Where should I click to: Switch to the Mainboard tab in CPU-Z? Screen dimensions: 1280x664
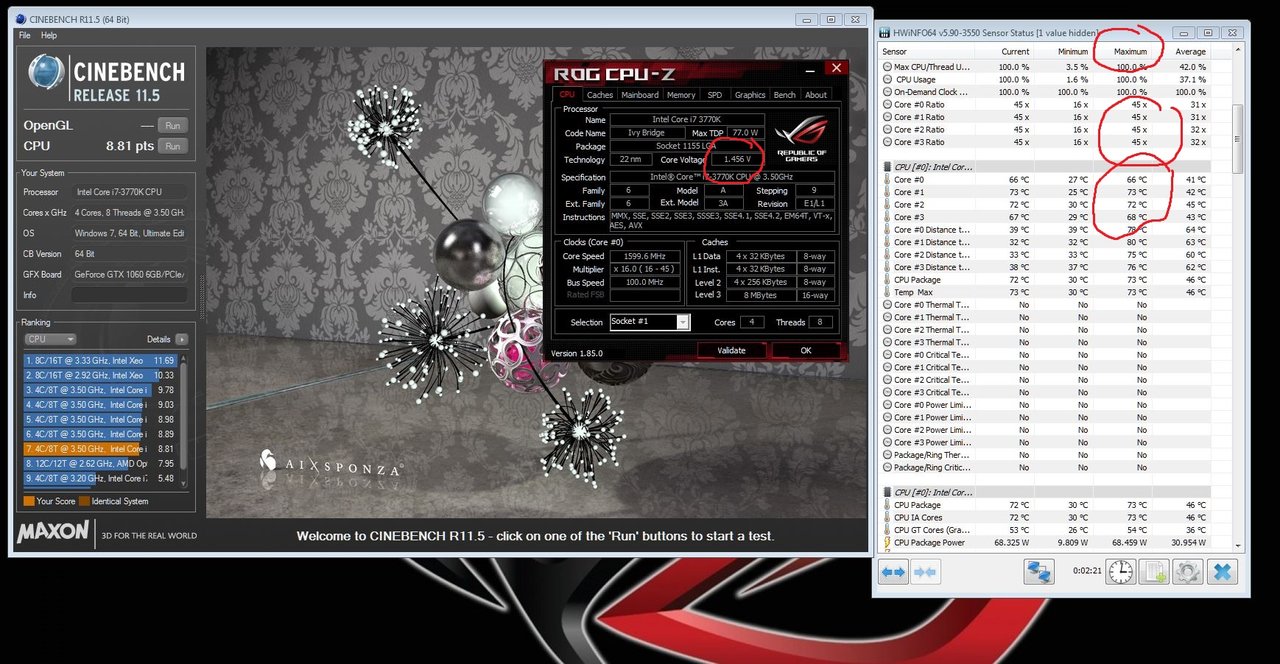[x=640, y=95]
